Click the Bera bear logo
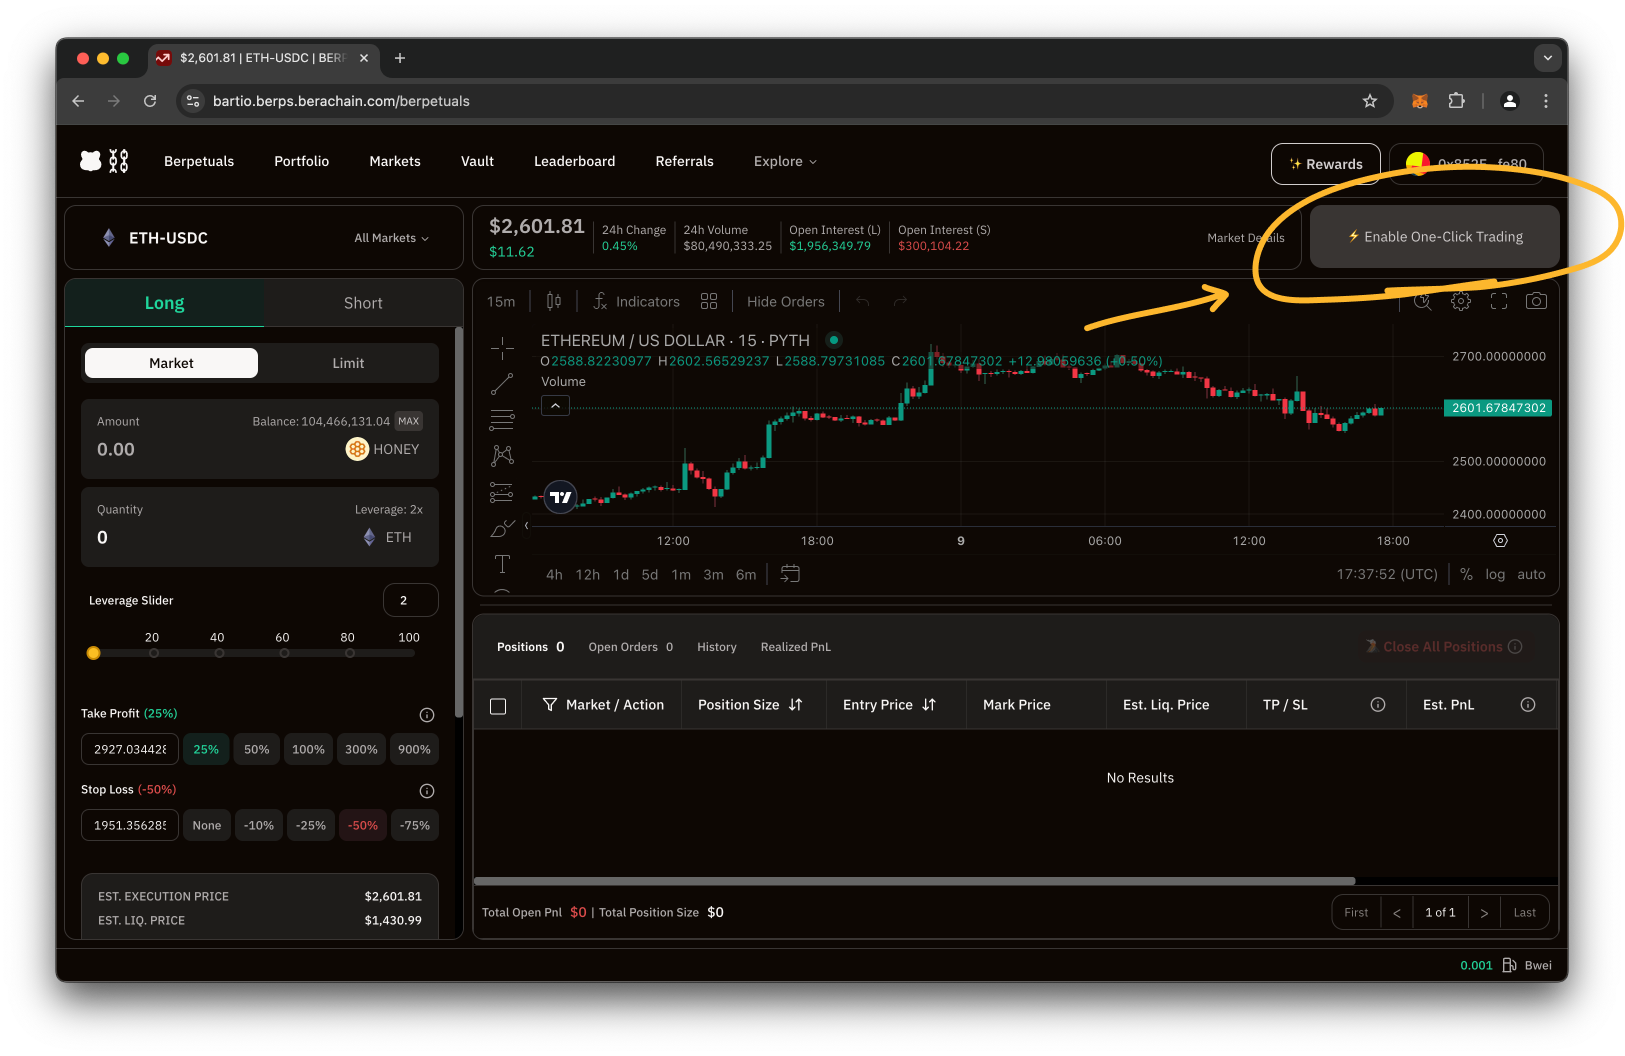This screenshot has height=1056, width=1625. (x=91, y=161)
